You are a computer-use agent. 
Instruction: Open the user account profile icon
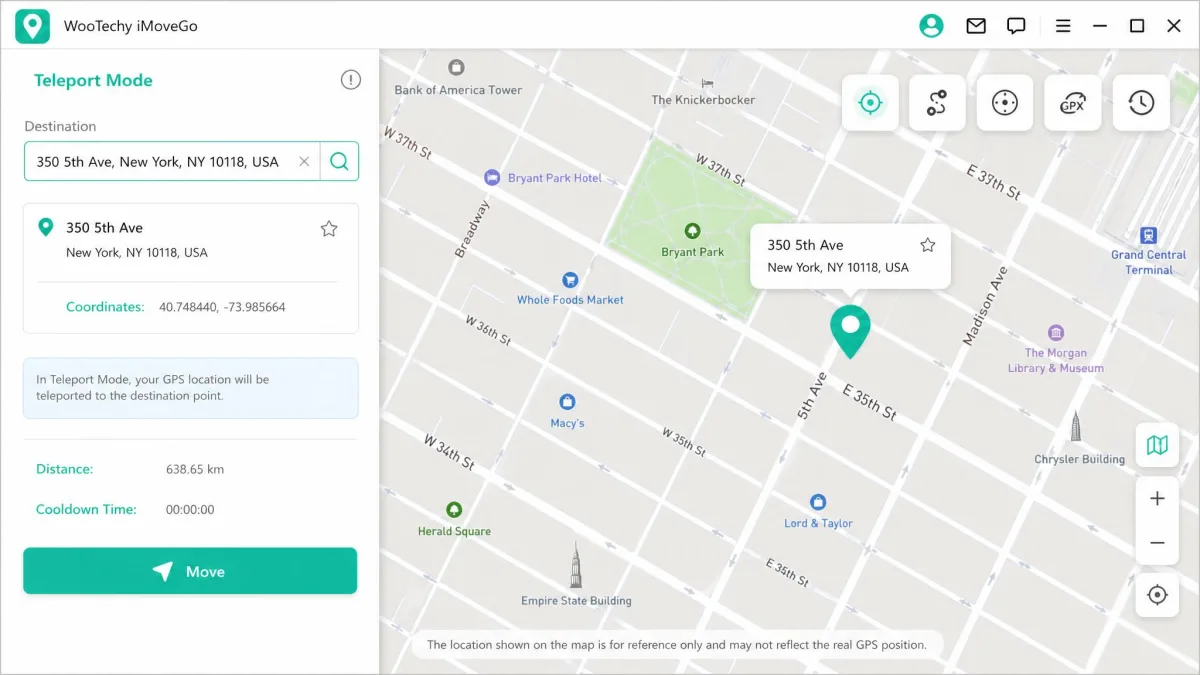click(931, 26)
